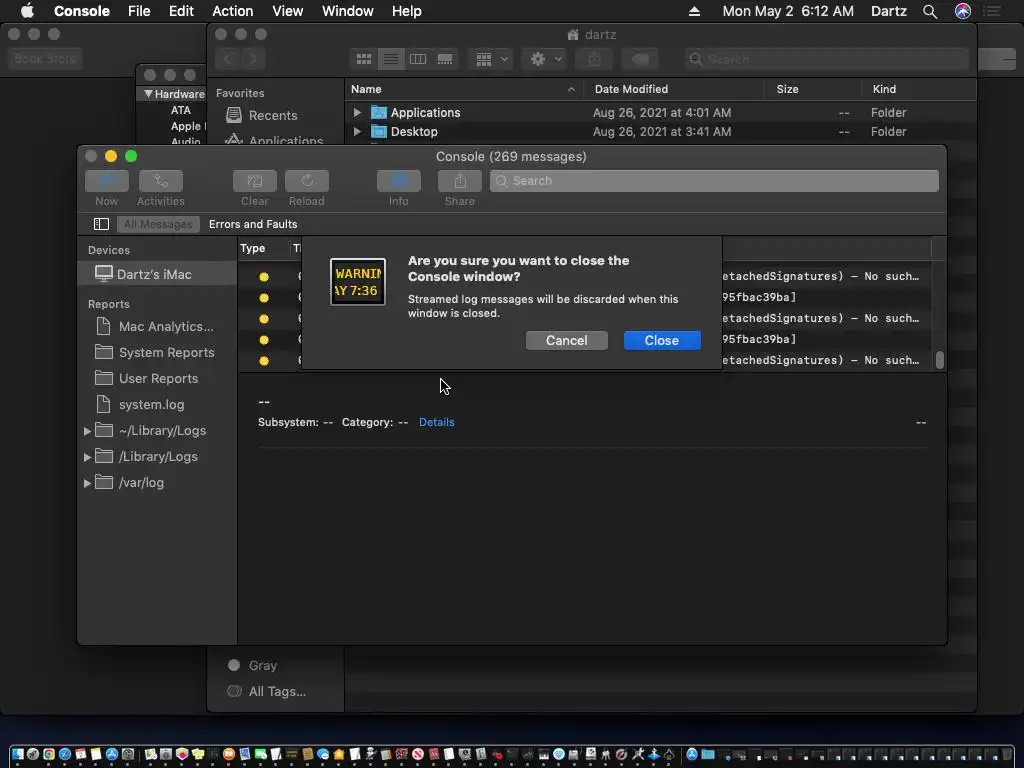
Task: Switch Finder to list view
Action: 391,59
